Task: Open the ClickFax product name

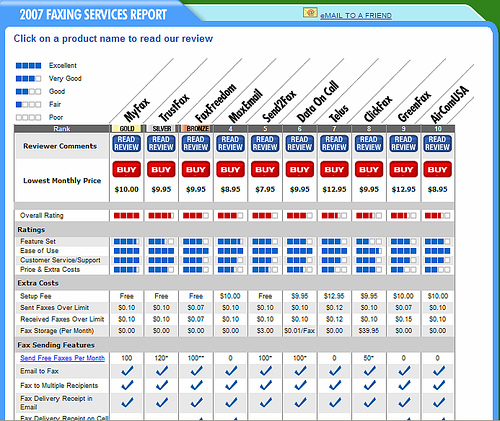Action: [x=378, y=108]
